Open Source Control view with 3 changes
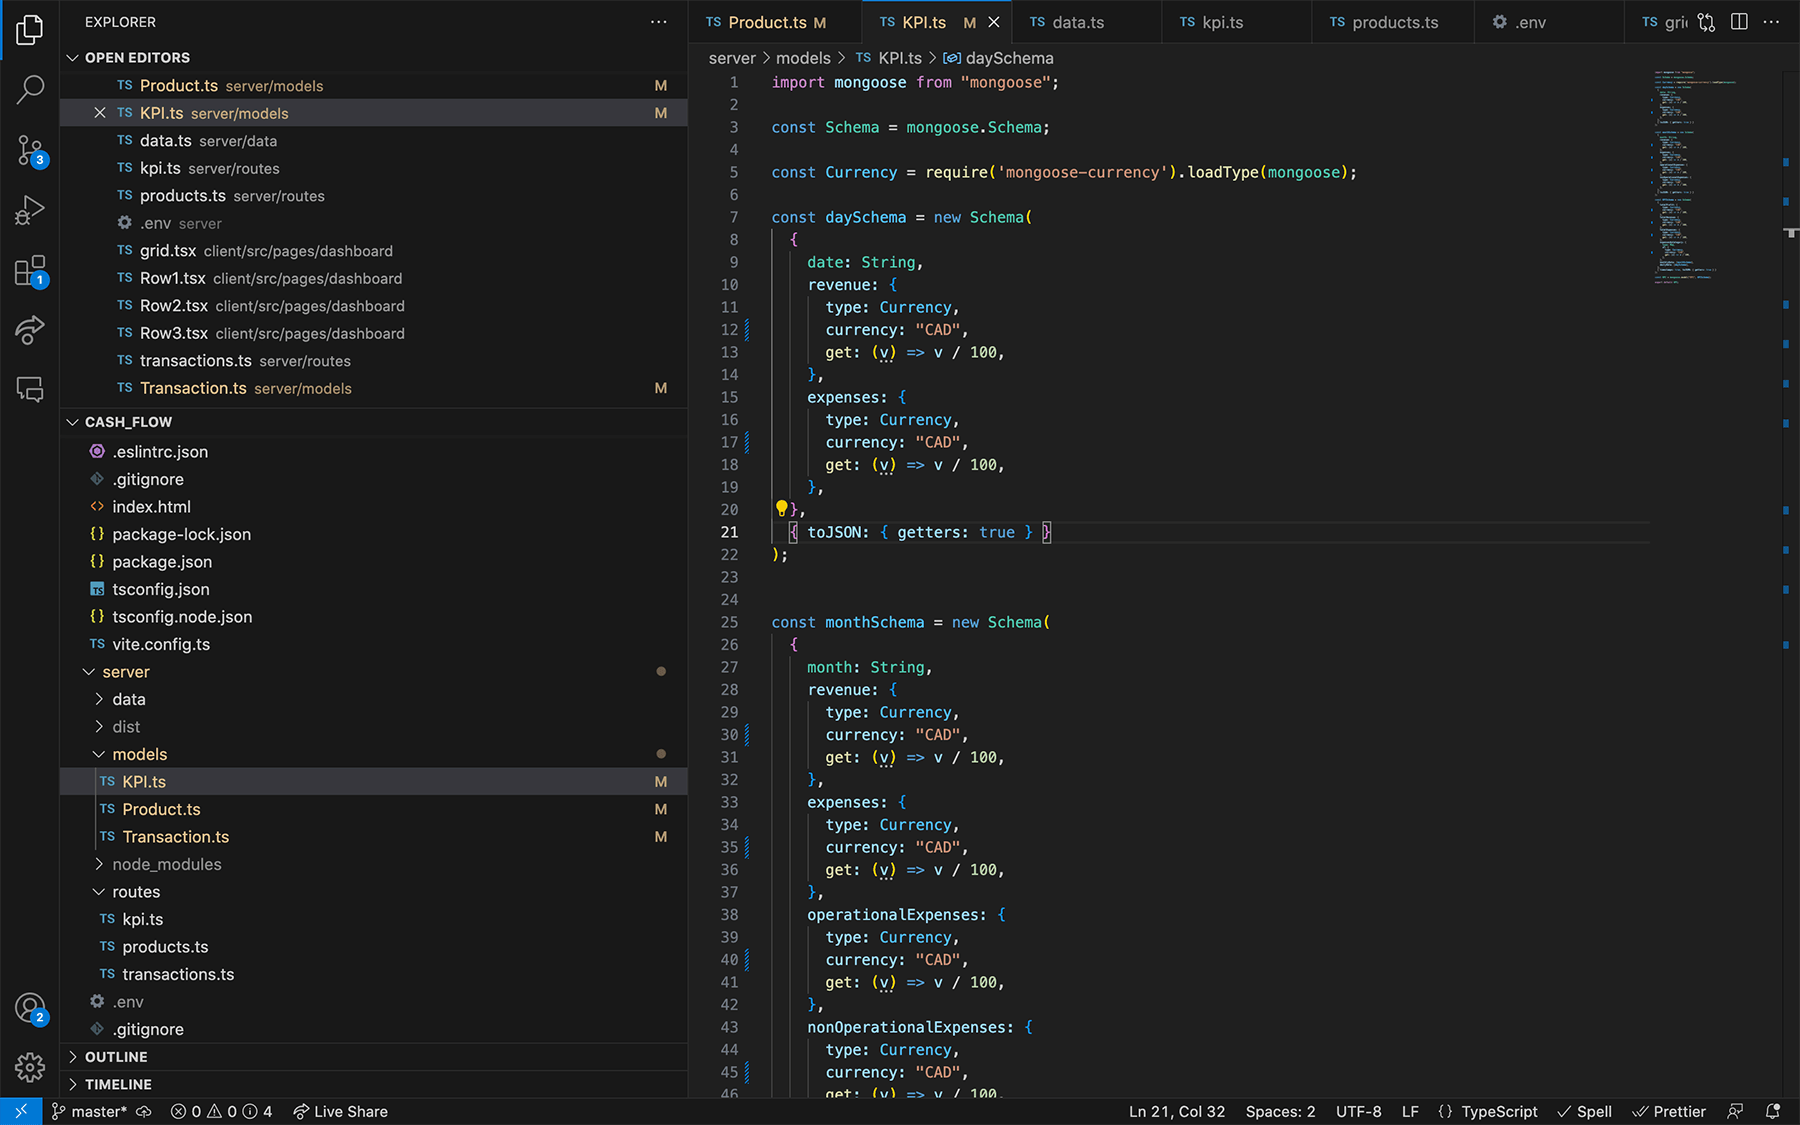 30,151
